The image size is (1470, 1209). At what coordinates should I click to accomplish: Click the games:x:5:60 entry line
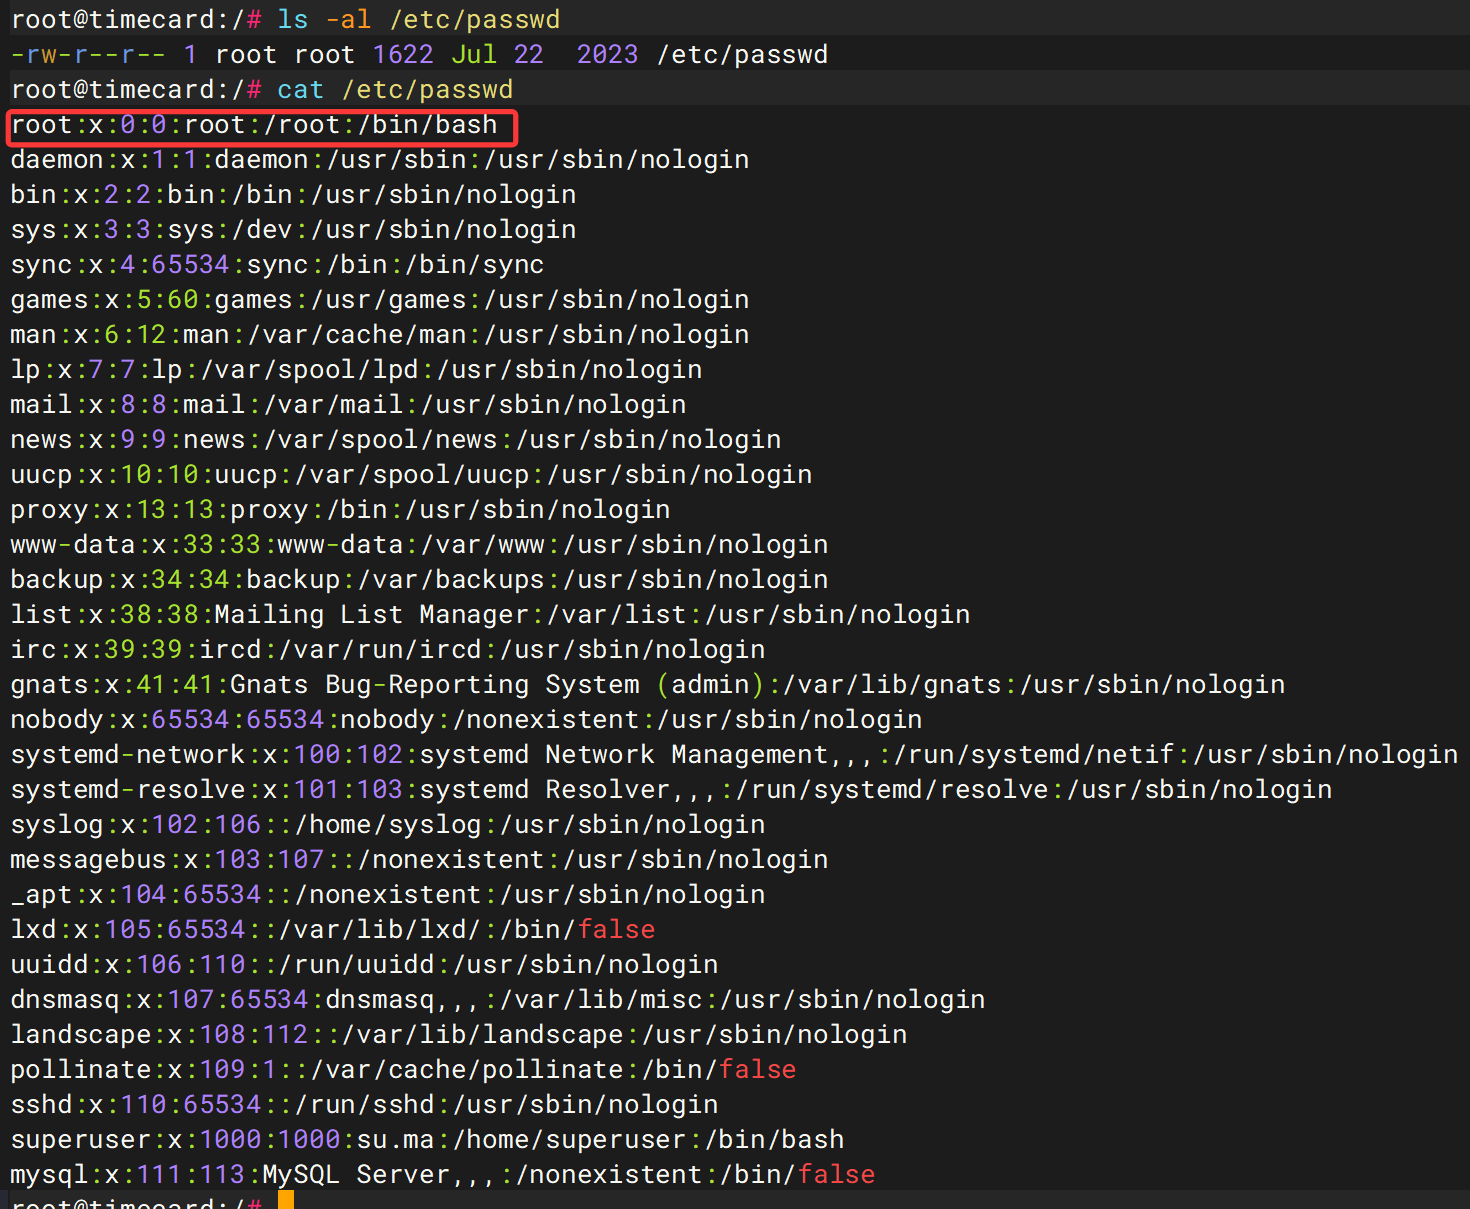tap(380, 299)
